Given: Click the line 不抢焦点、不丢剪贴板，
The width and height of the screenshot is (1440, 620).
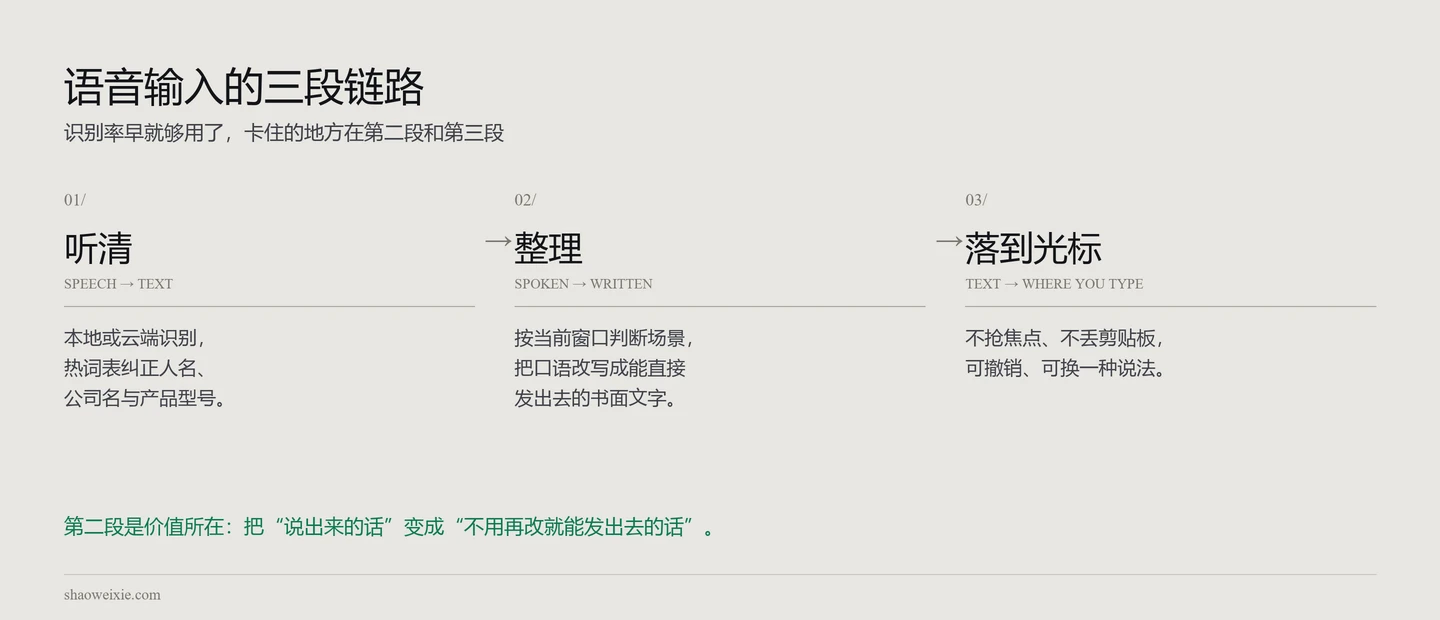Looking at the screenshot, I should point(1066,338).
